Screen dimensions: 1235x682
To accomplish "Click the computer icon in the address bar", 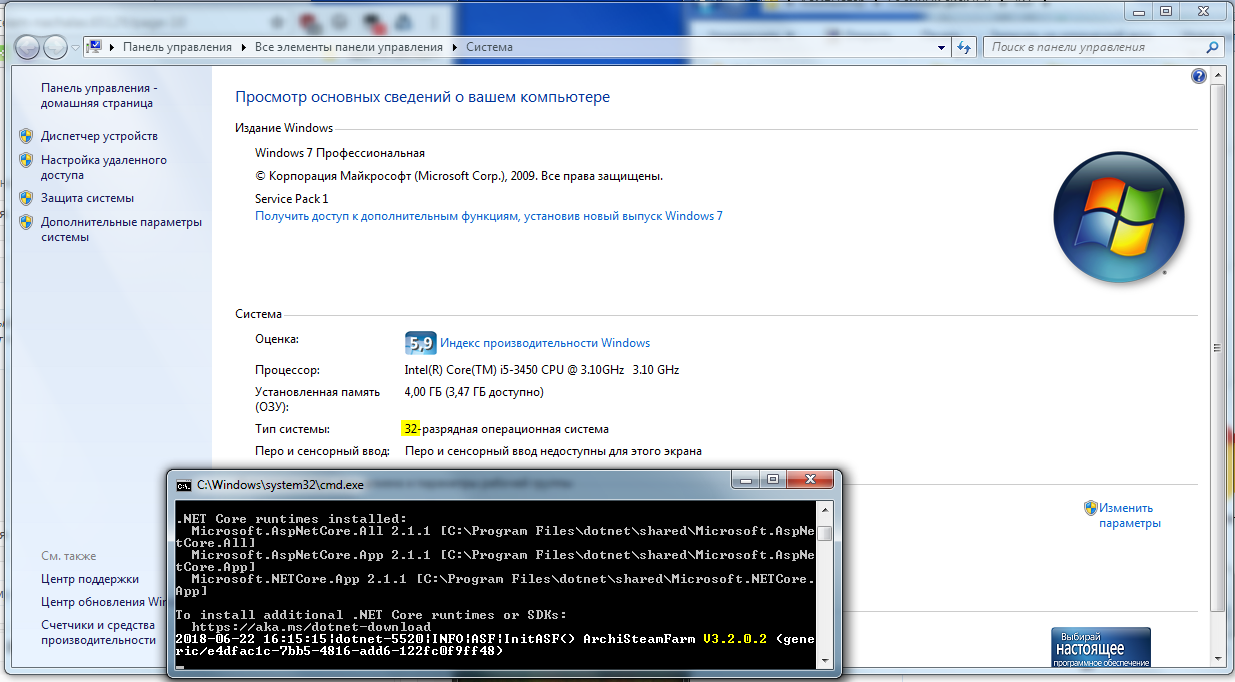I will (x=95, y=47).
